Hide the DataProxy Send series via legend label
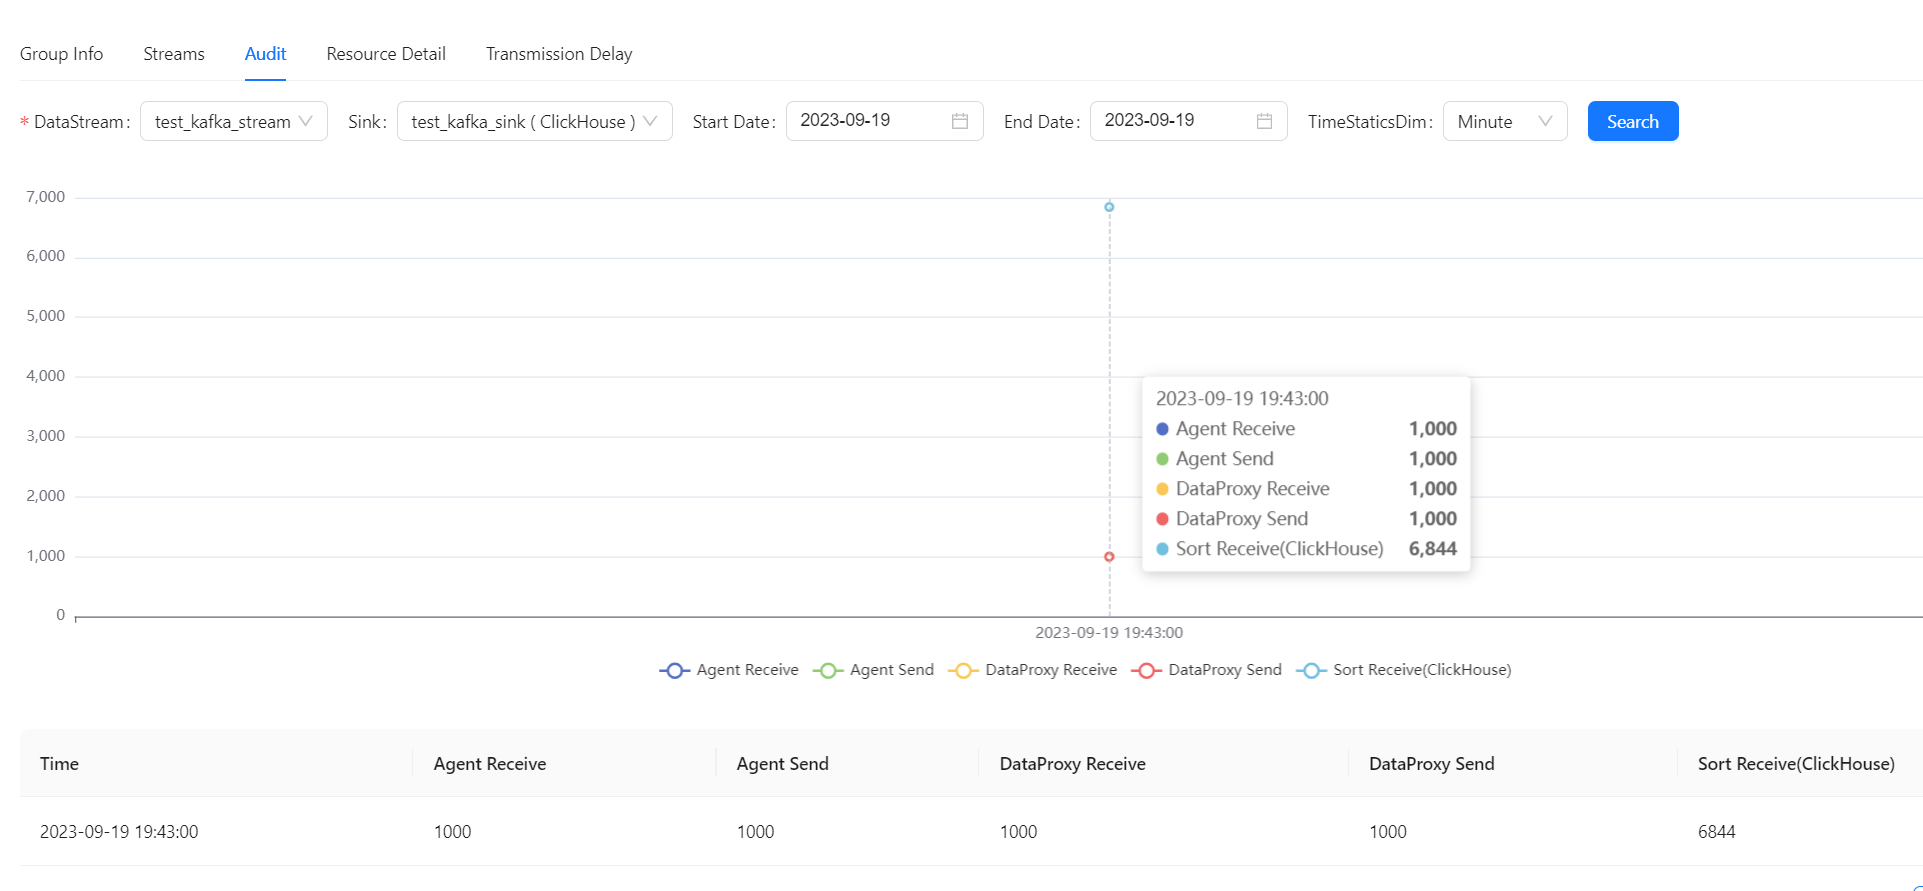 pos(1224,670)
